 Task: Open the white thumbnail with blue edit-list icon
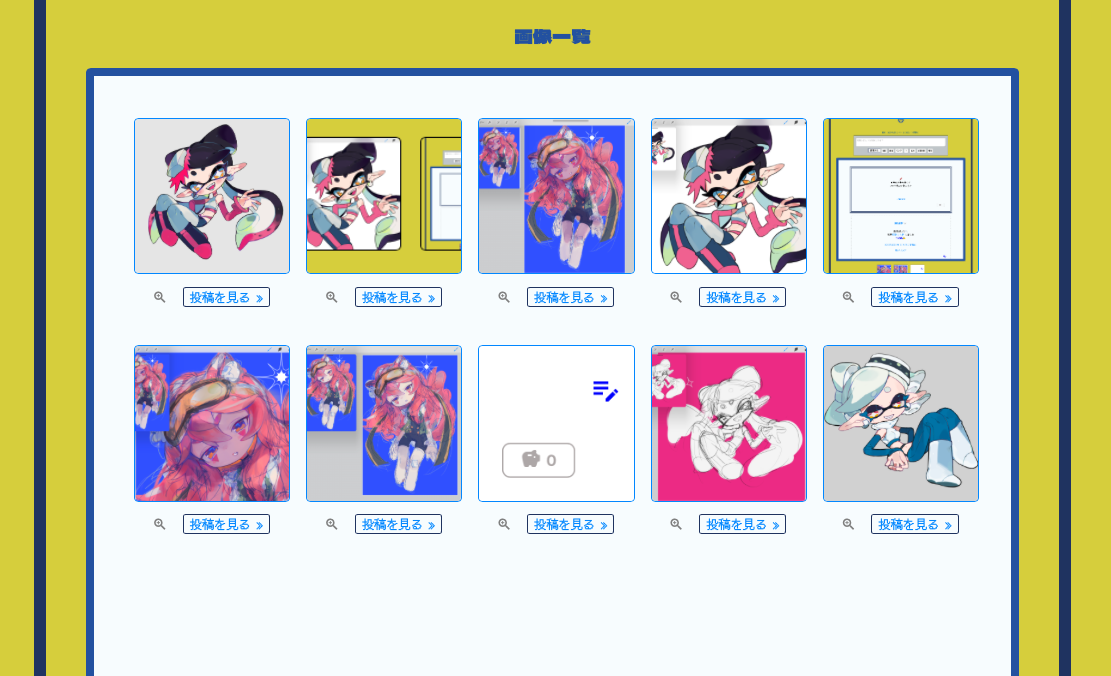coord(556,424)
